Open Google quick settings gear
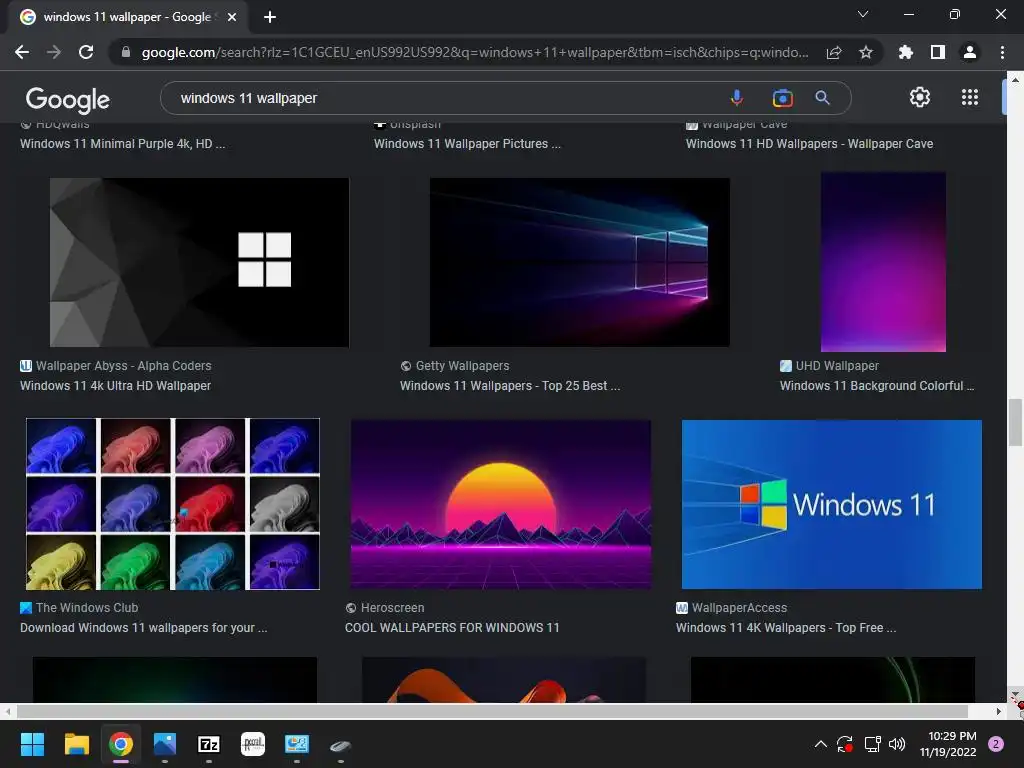Viewport: 1024px width, 768px height. [920, 97]
